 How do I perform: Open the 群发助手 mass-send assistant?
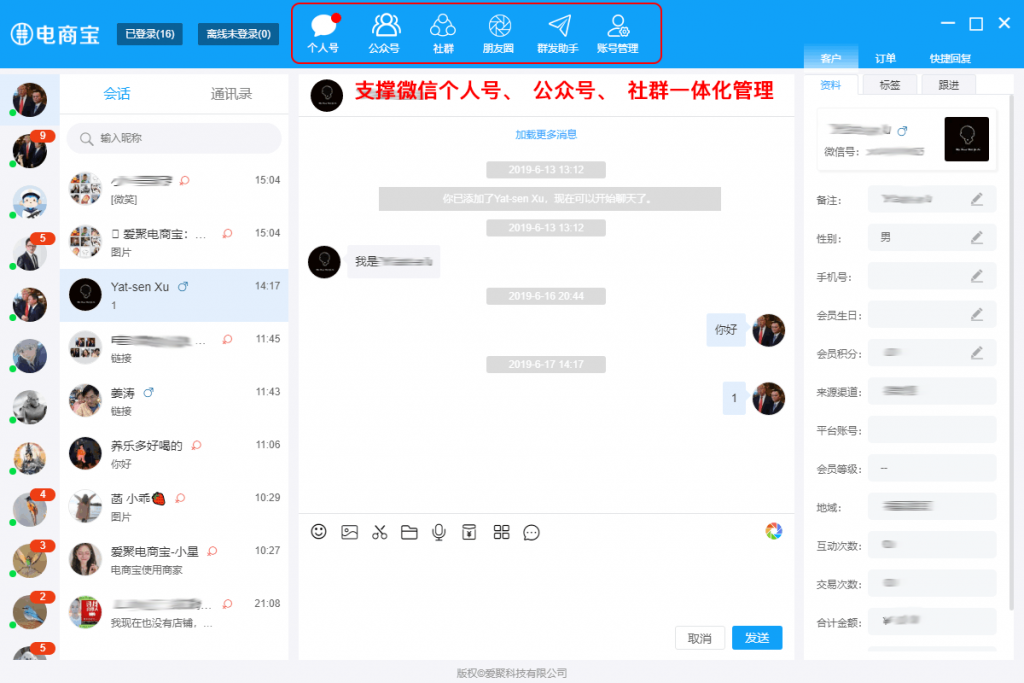coord(558,33)
